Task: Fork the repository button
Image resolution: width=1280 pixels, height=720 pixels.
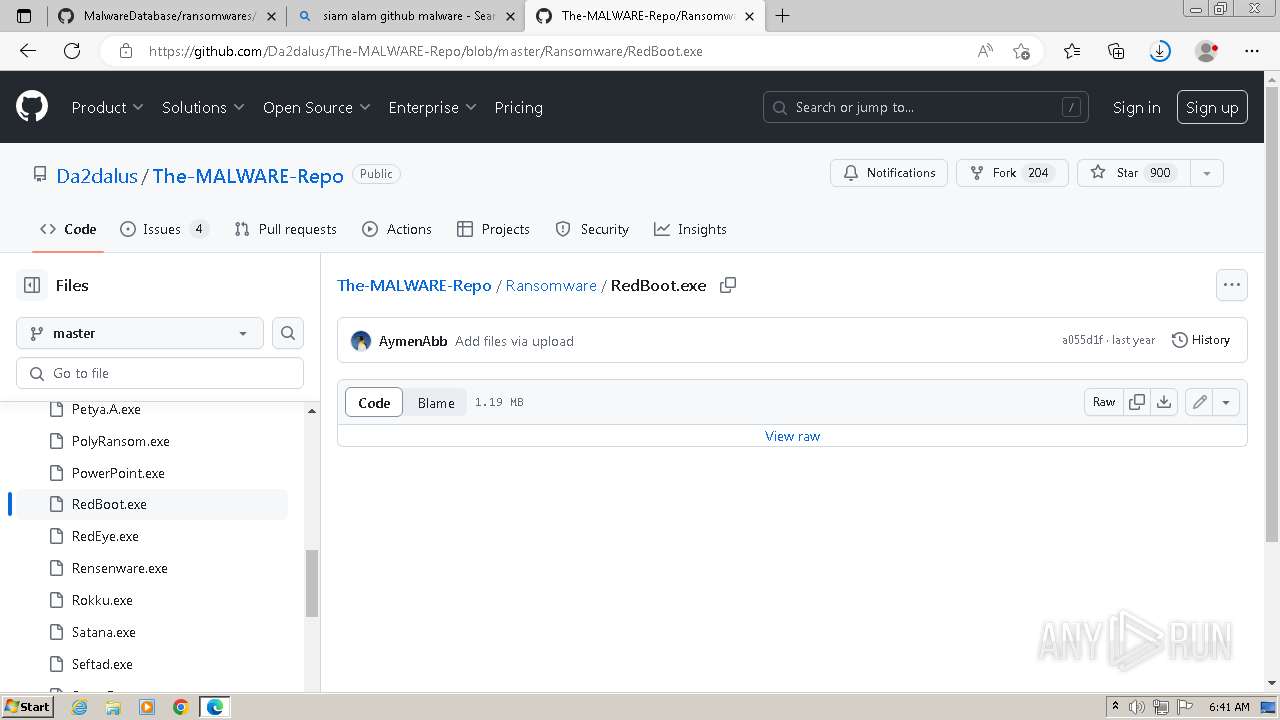Action: click(1012, 173)
